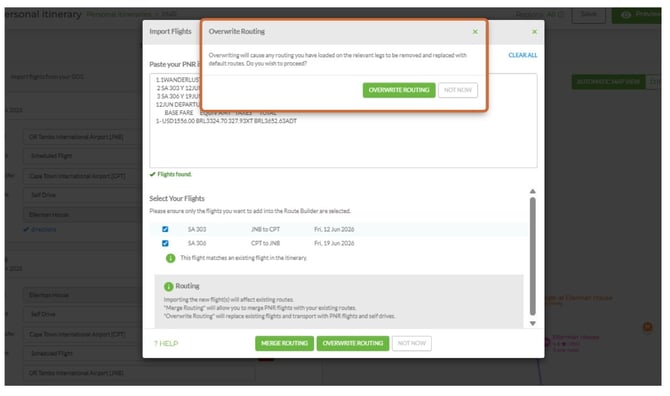
Task: Select the JNB to CPT route text
Action: pos(265,229)
